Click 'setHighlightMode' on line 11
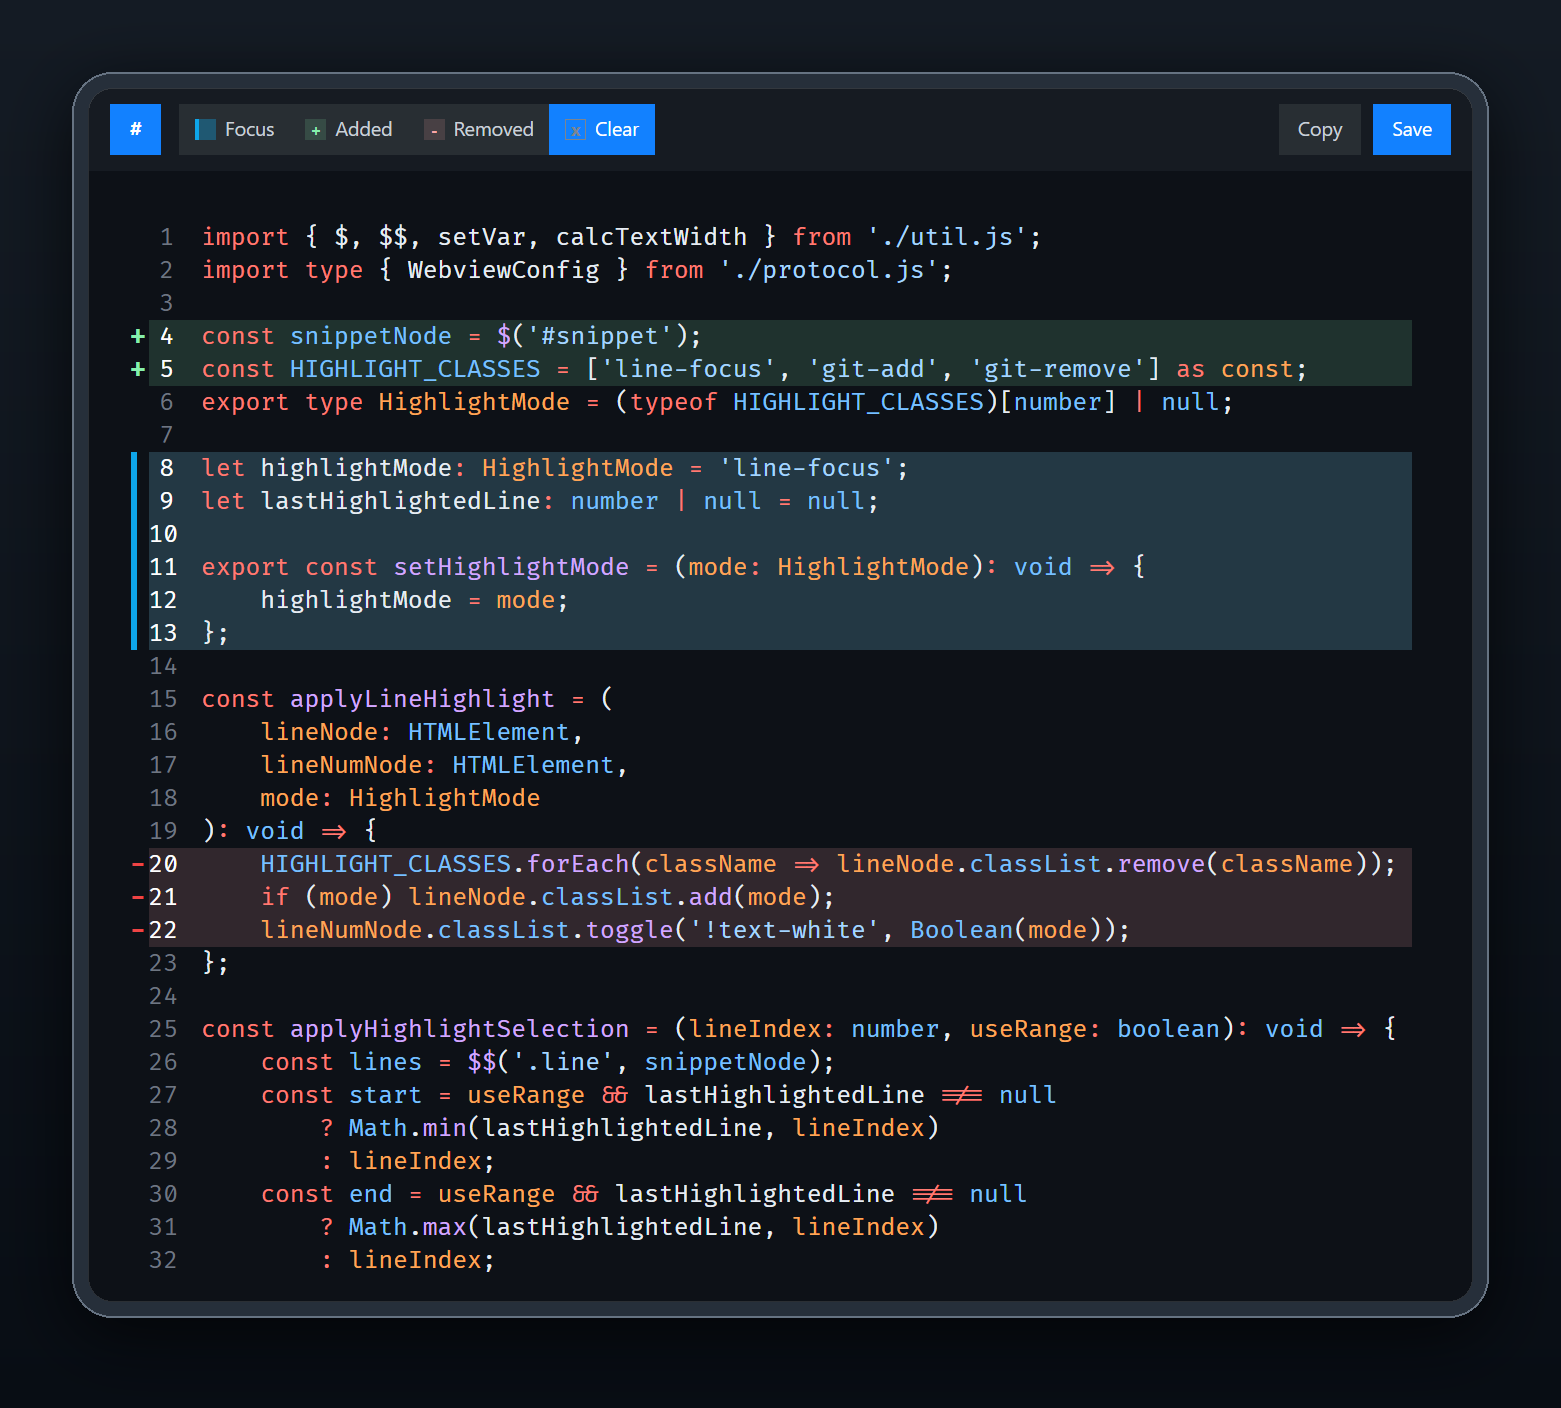1561x1408 pixels. [x=511, y=567]
